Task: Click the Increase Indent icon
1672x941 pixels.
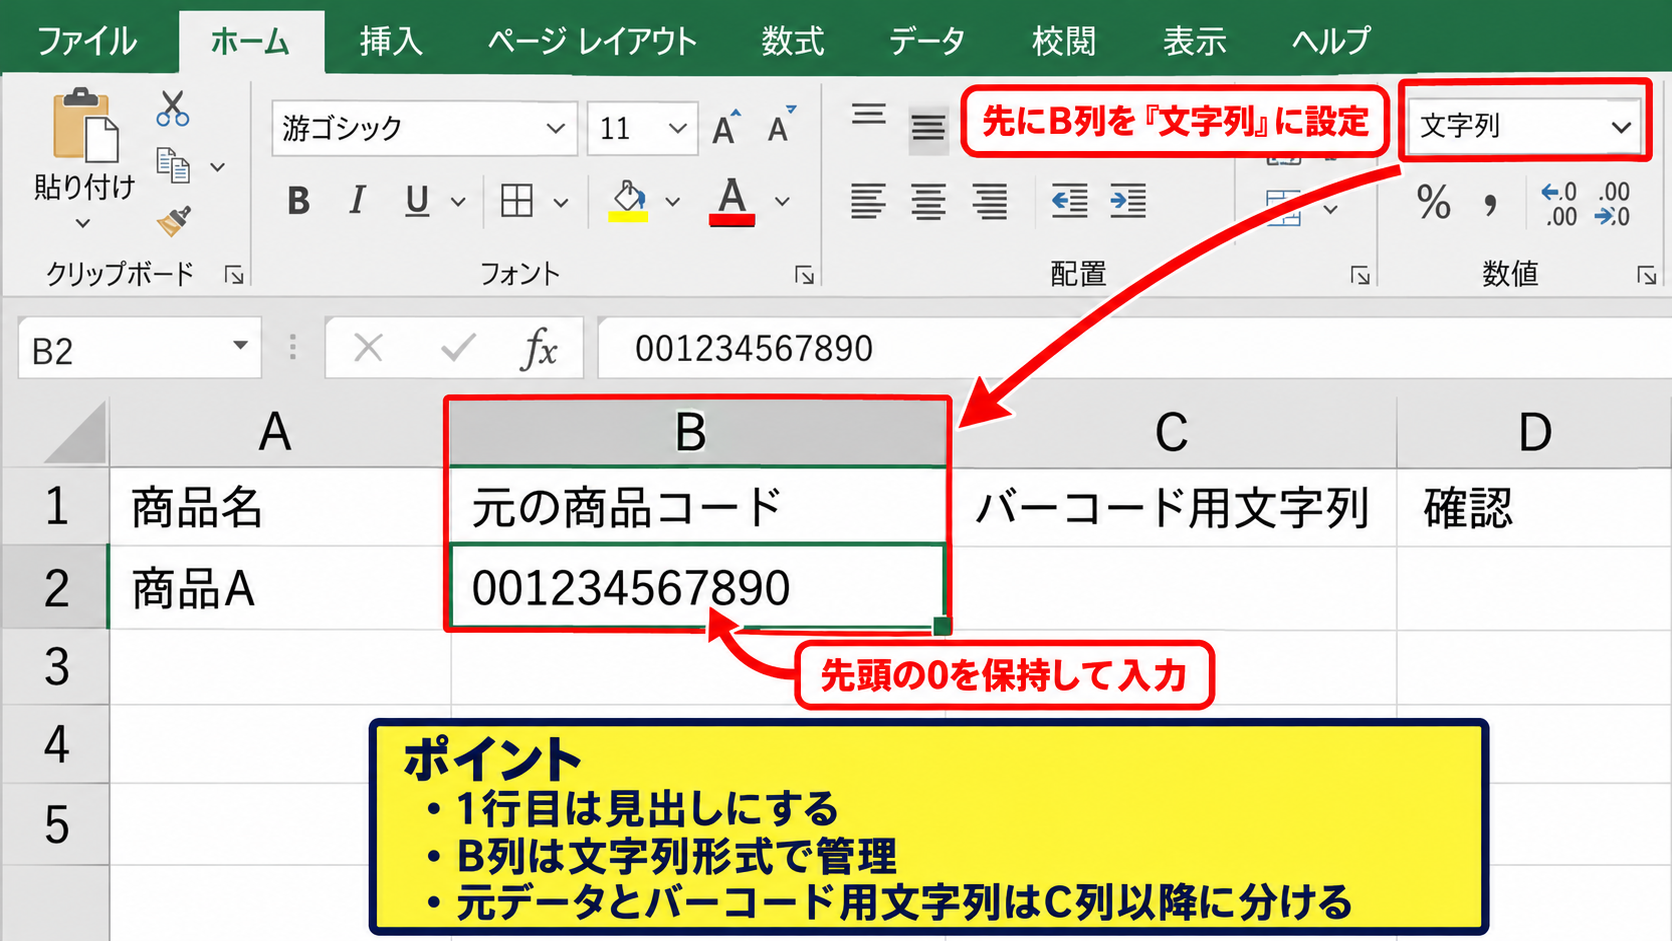Action: tap(1128, 201)
